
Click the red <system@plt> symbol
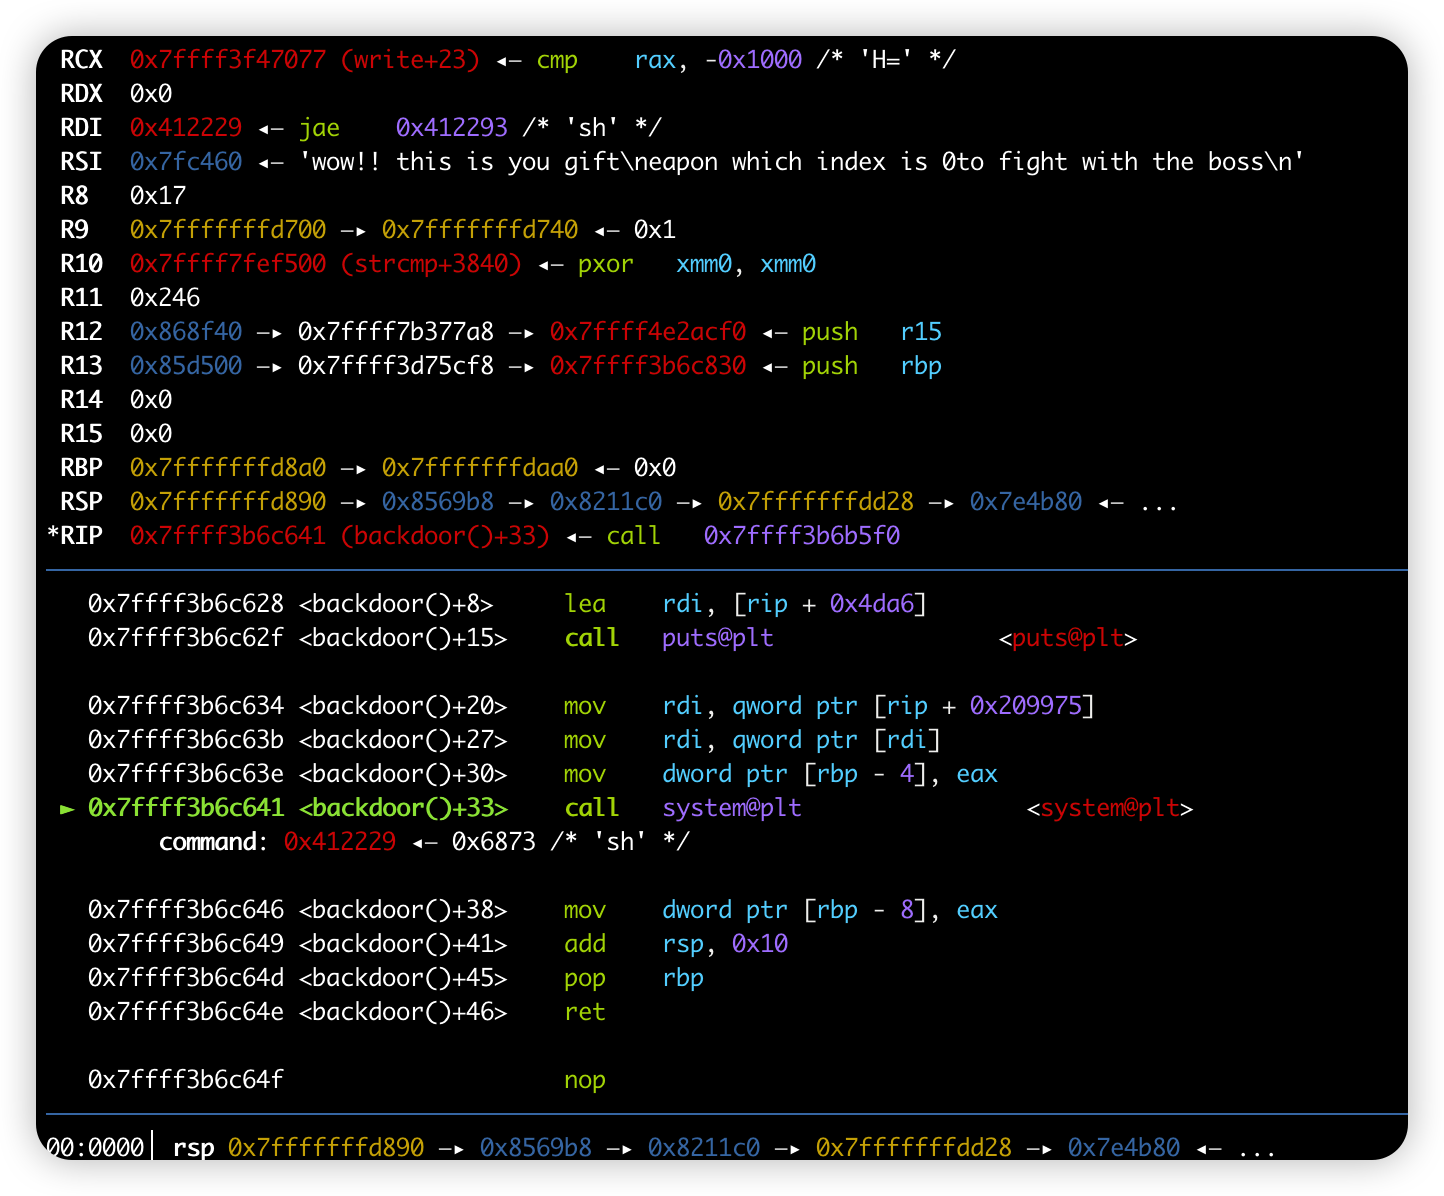(1110, 808)
